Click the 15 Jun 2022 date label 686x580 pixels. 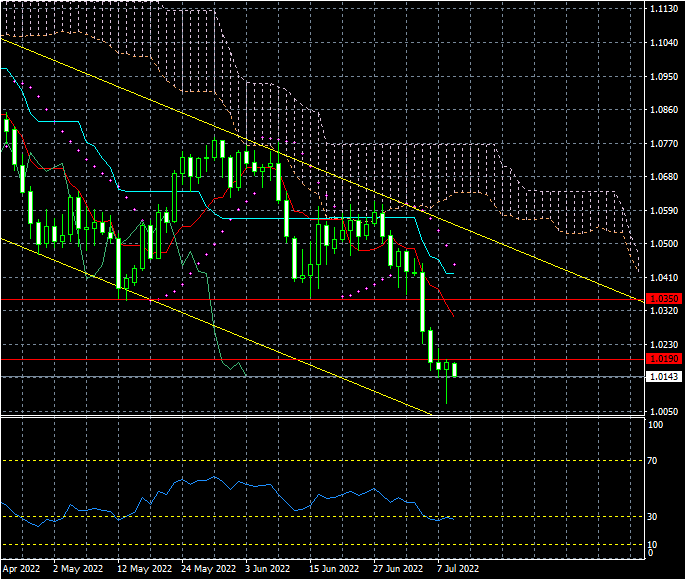[334, 569]
